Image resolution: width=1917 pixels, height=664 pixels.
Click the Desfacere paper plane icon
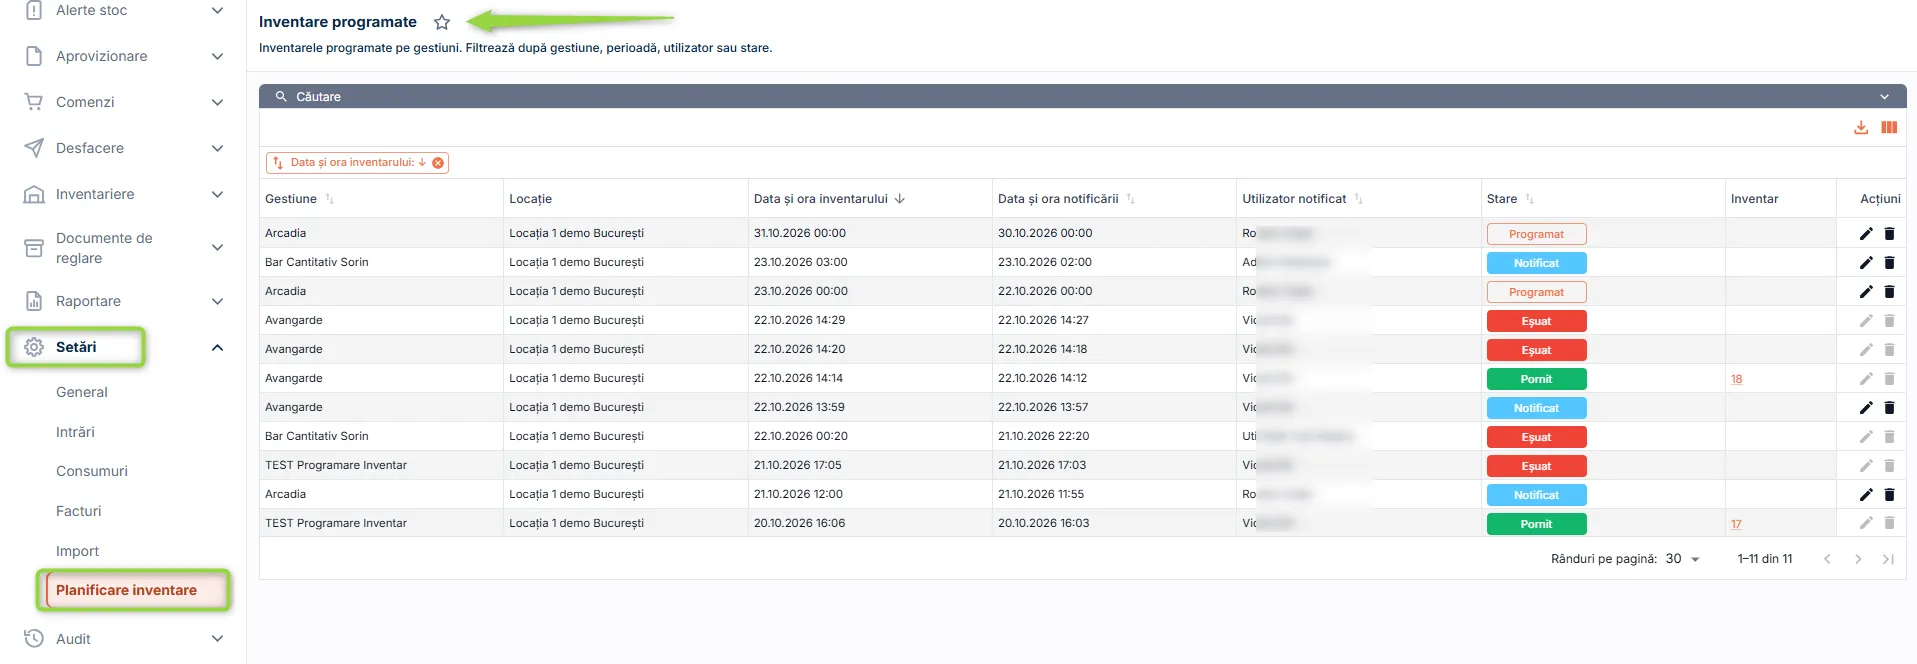pyautogui.click(x=34, y=148)
